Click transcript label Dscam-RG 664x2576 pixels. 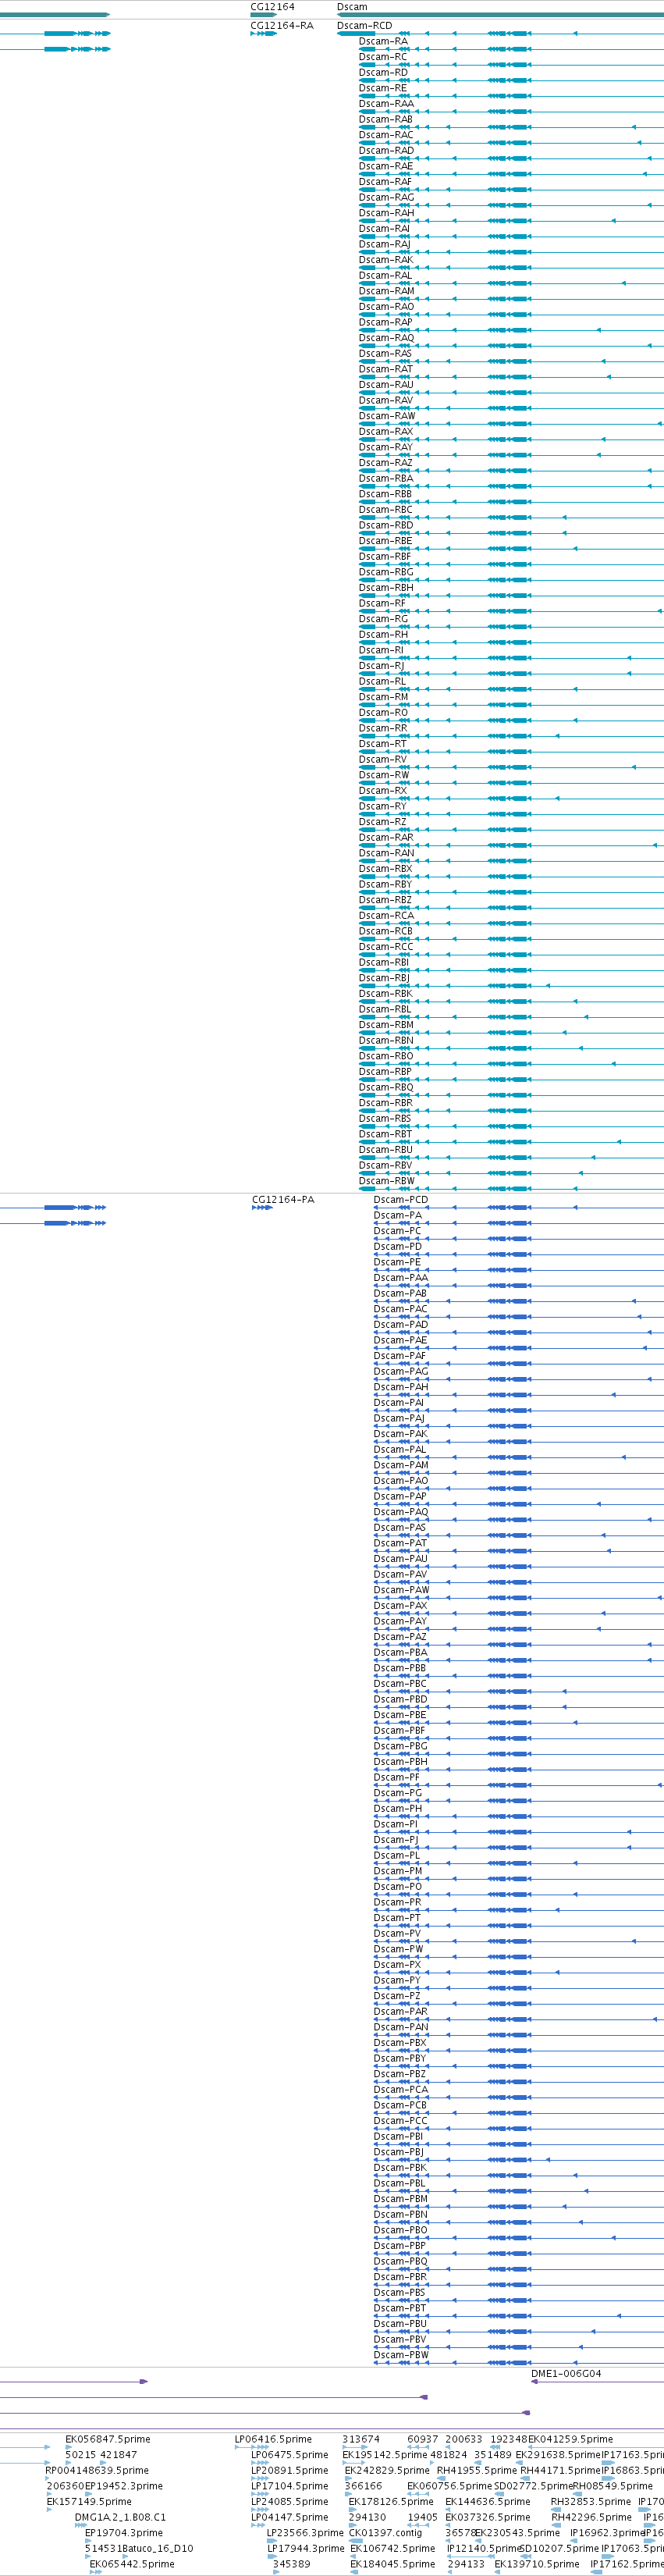383,619
